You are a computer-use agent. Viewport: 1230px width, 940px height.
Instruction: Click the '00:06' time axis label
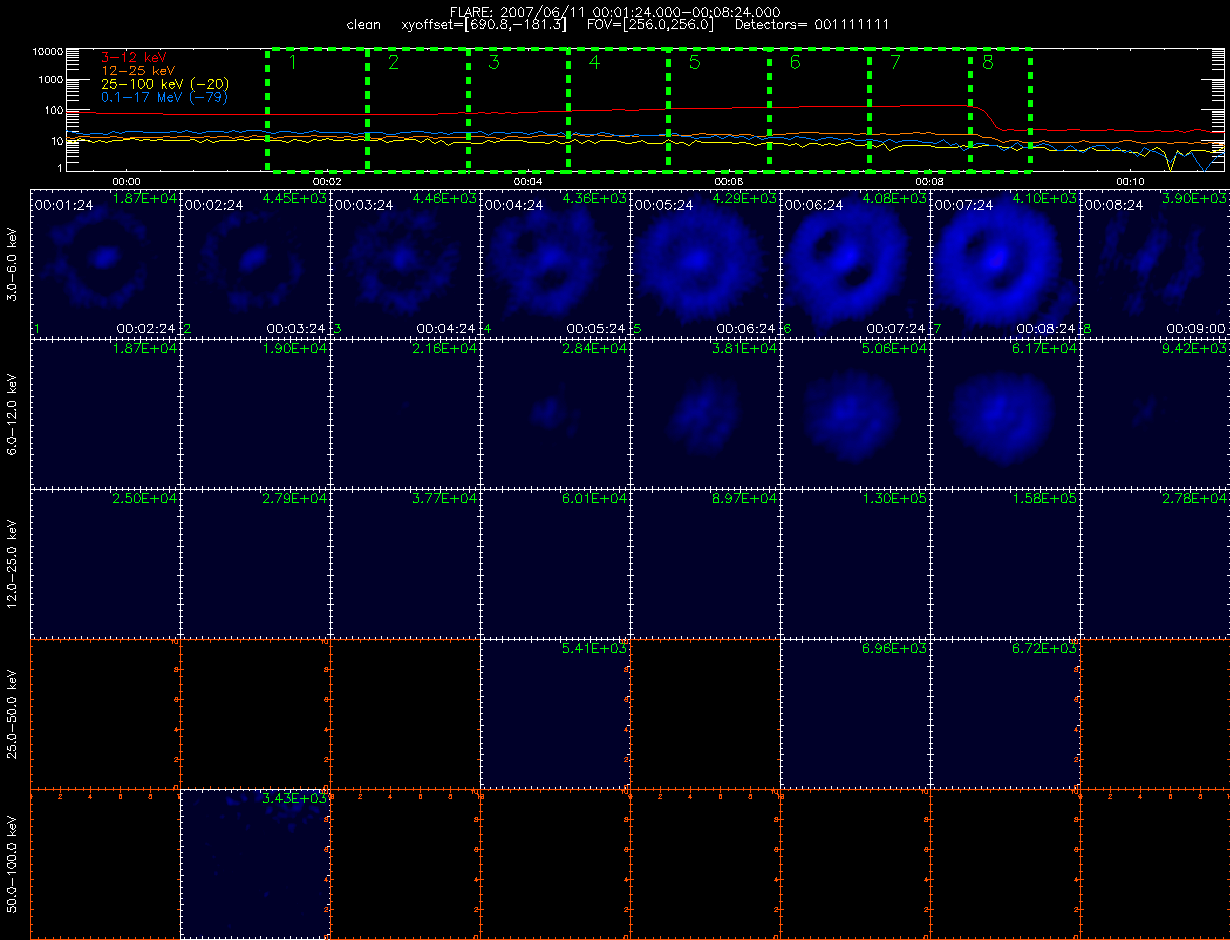pyautogui.click(x=728, y=182)
